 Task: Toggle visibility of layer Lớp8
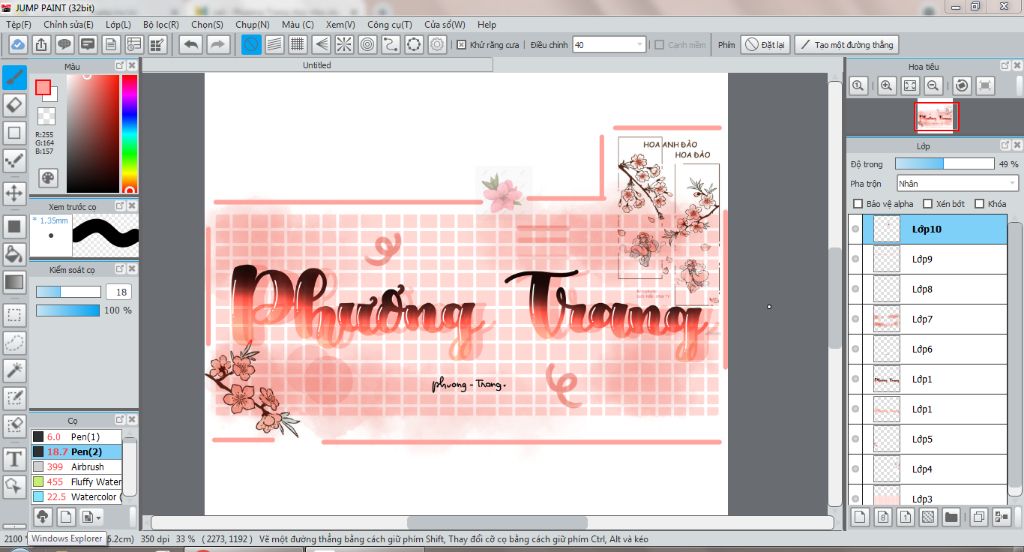856,289
